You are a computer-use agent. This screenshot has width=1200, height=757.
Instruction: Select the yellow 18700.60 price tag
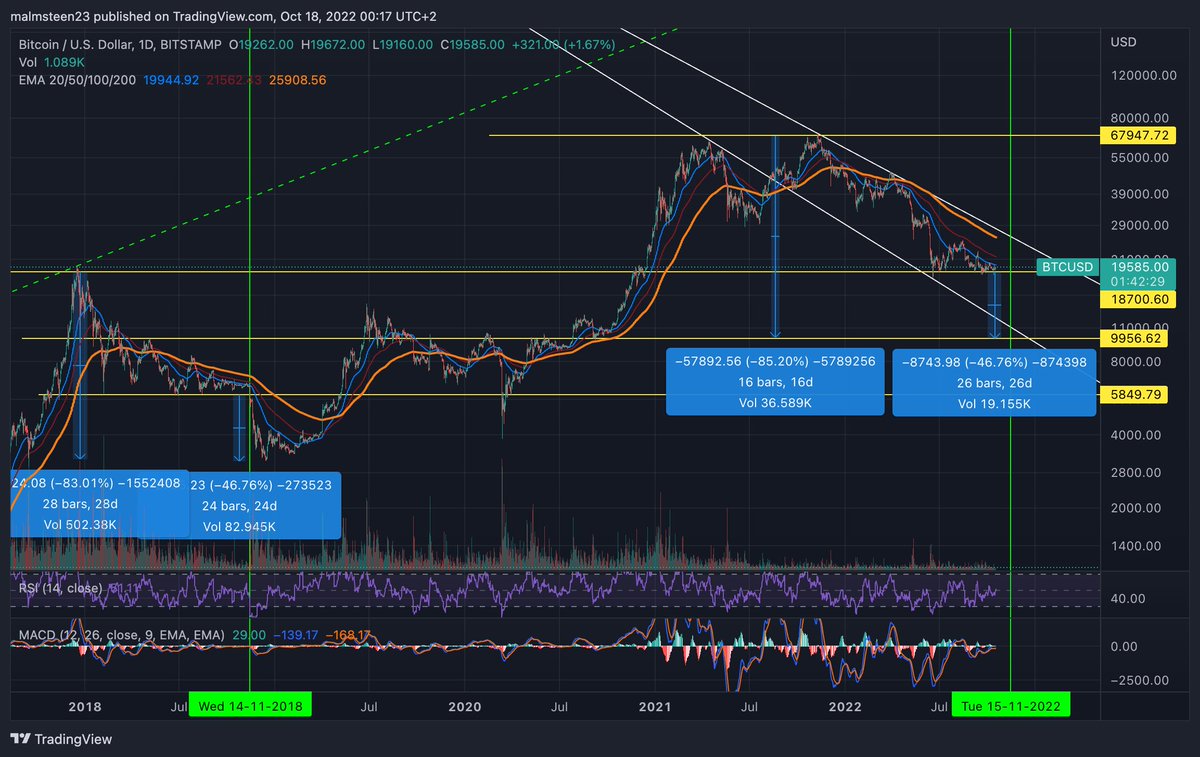coord(1140,299)
